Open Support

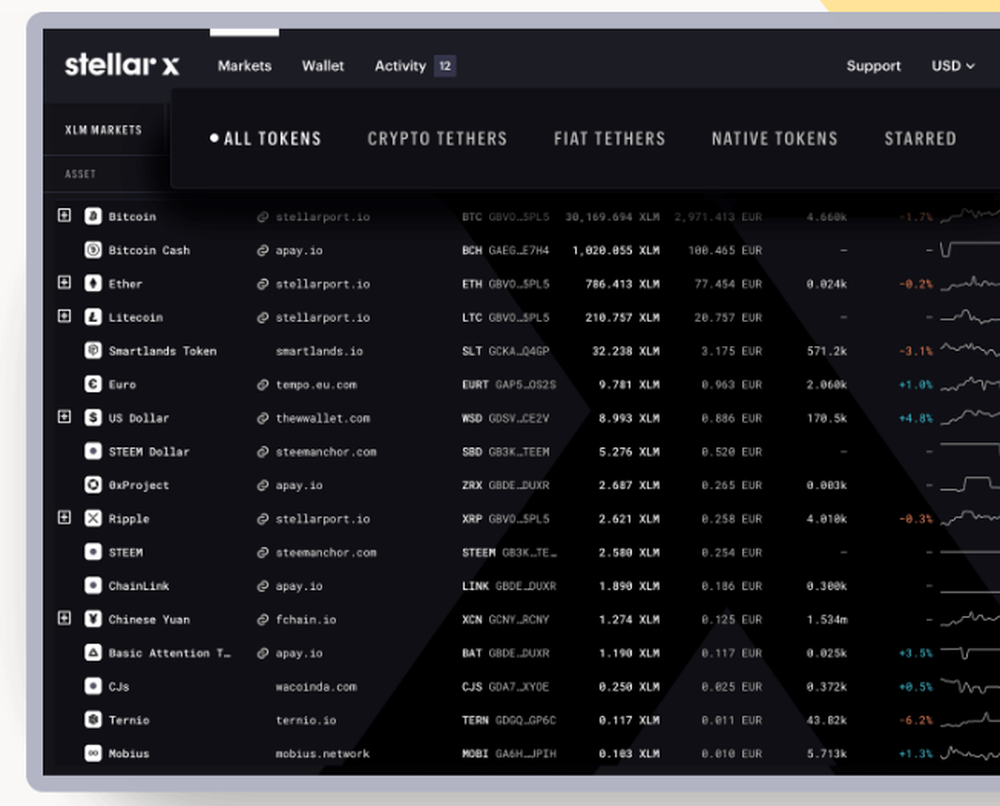pos(873,65)
